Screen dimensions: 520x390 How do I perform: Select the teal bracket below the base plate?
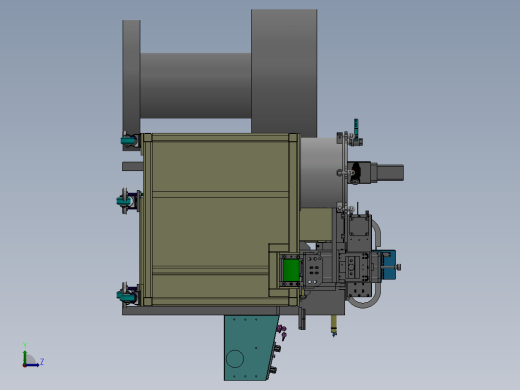click(x=250, y=348)
